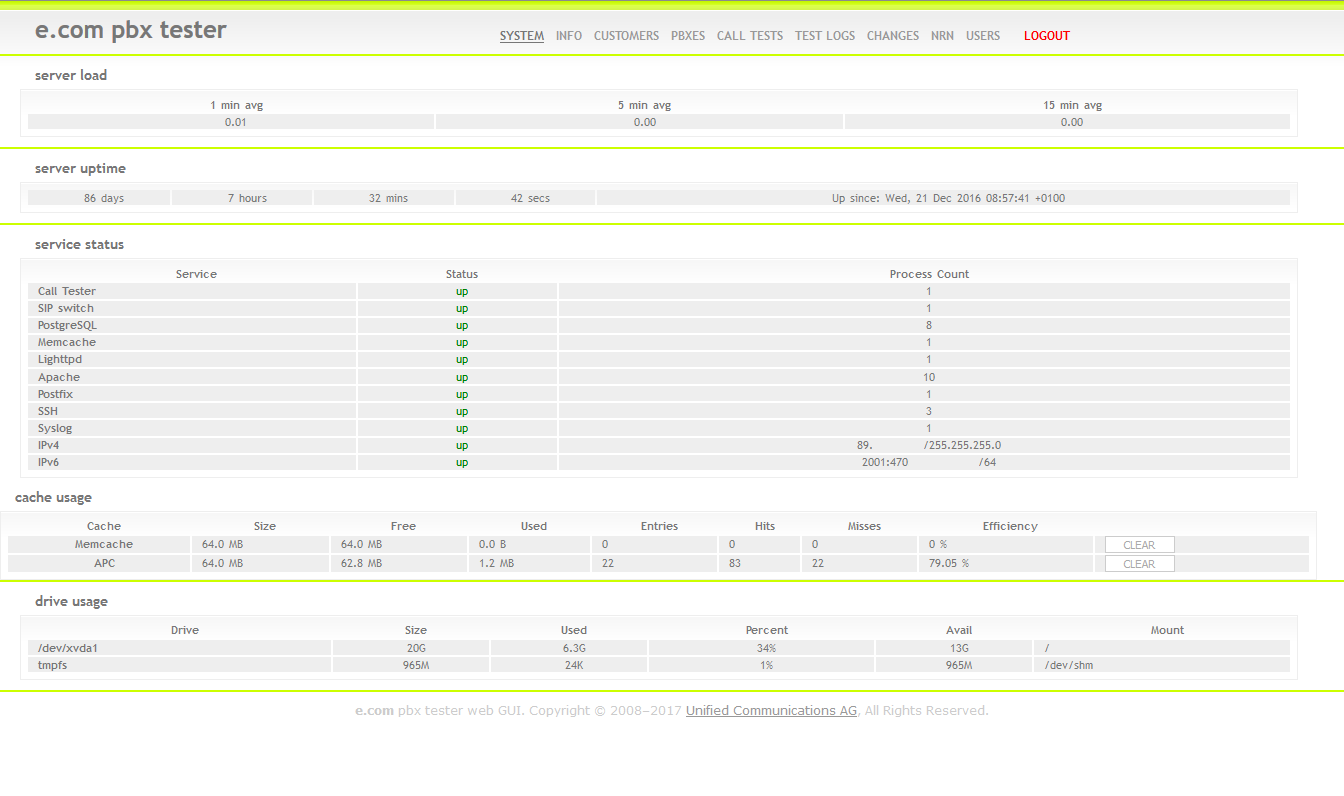Viewport: 1344px width, 796px height.
Task: Clear the Memcache cache
Action: click(x=1139, y=545)
